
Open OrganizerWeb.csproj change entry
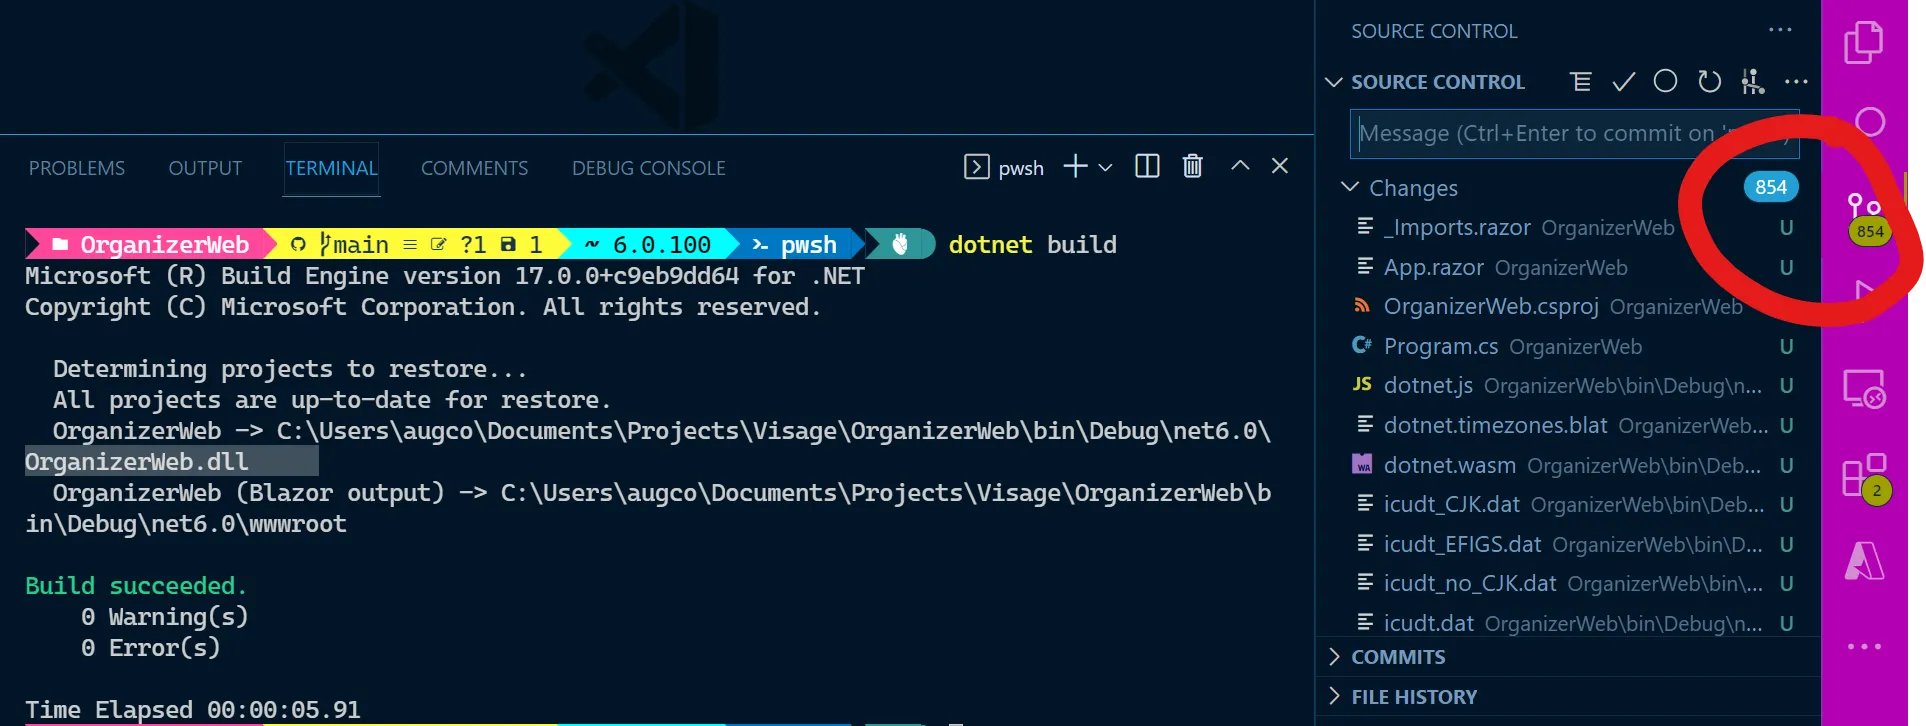click(x=1490, y=307)
